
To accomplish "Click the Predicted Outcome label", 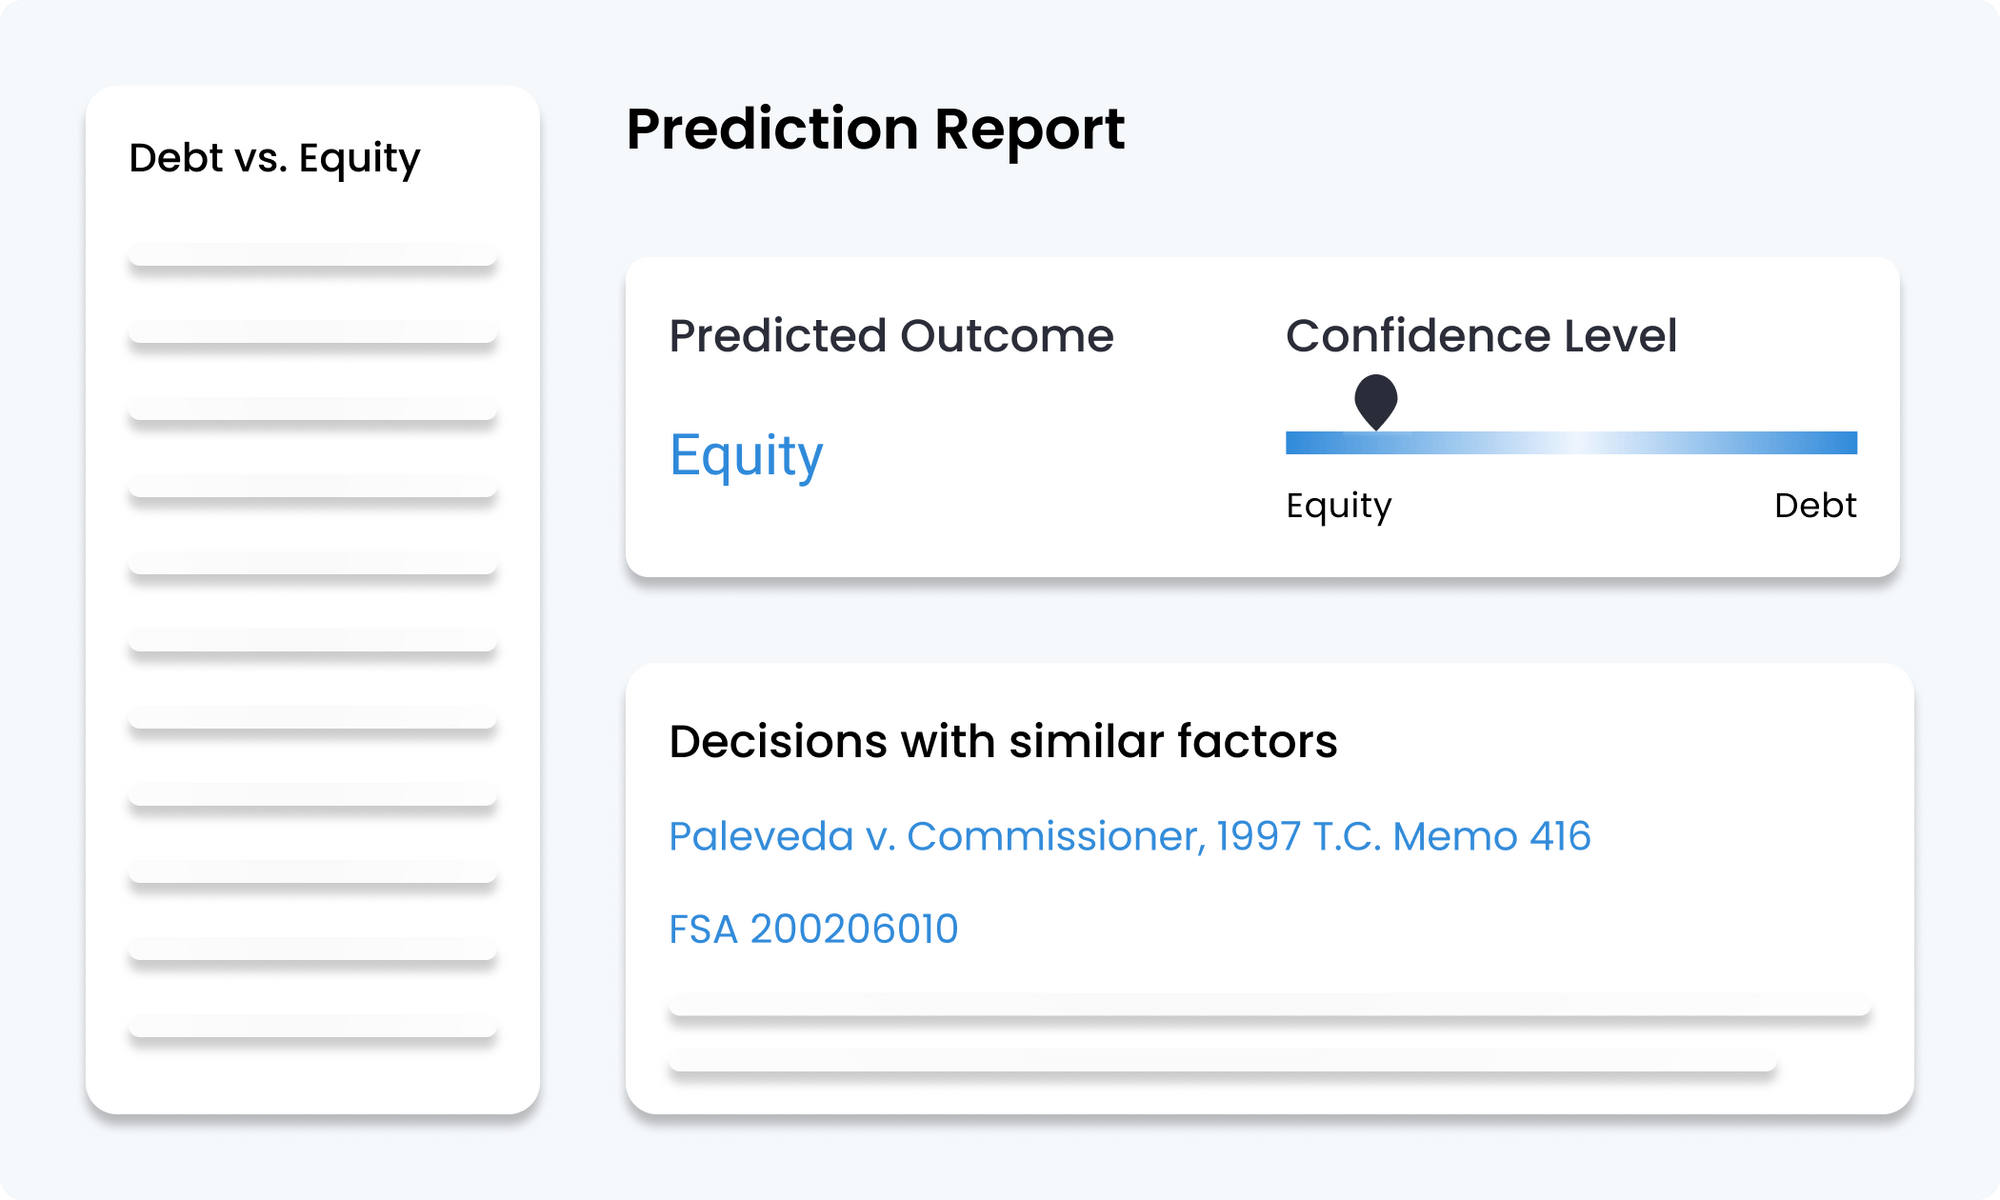I will (x=891, y=336).
